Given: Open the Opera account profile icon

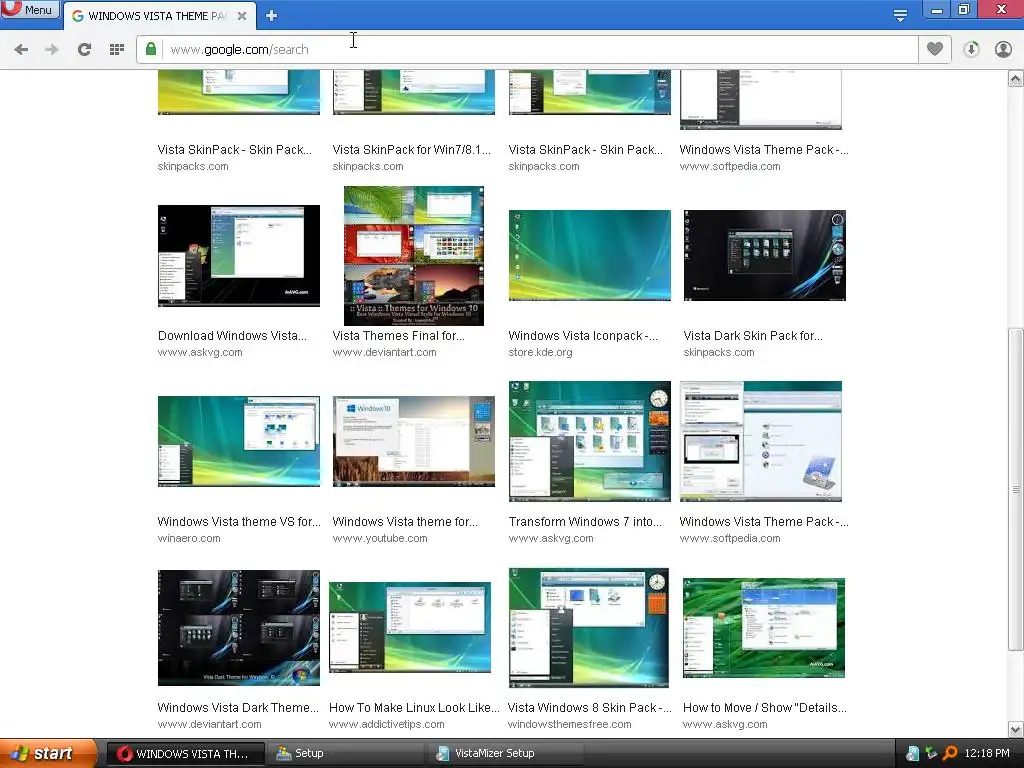Looking at the screenshot, I should click(x=1003, y=49).
